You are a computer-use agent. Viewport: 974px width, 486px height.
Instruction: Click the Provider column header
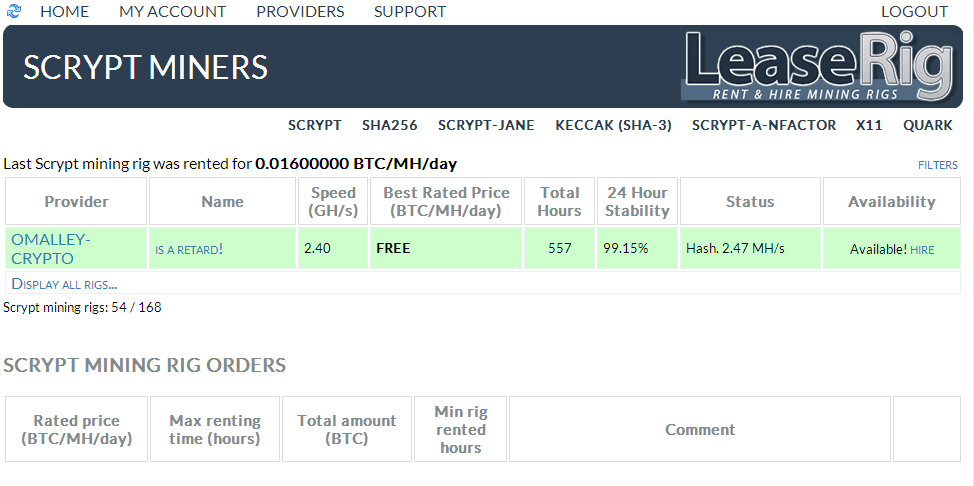[76, 201]
